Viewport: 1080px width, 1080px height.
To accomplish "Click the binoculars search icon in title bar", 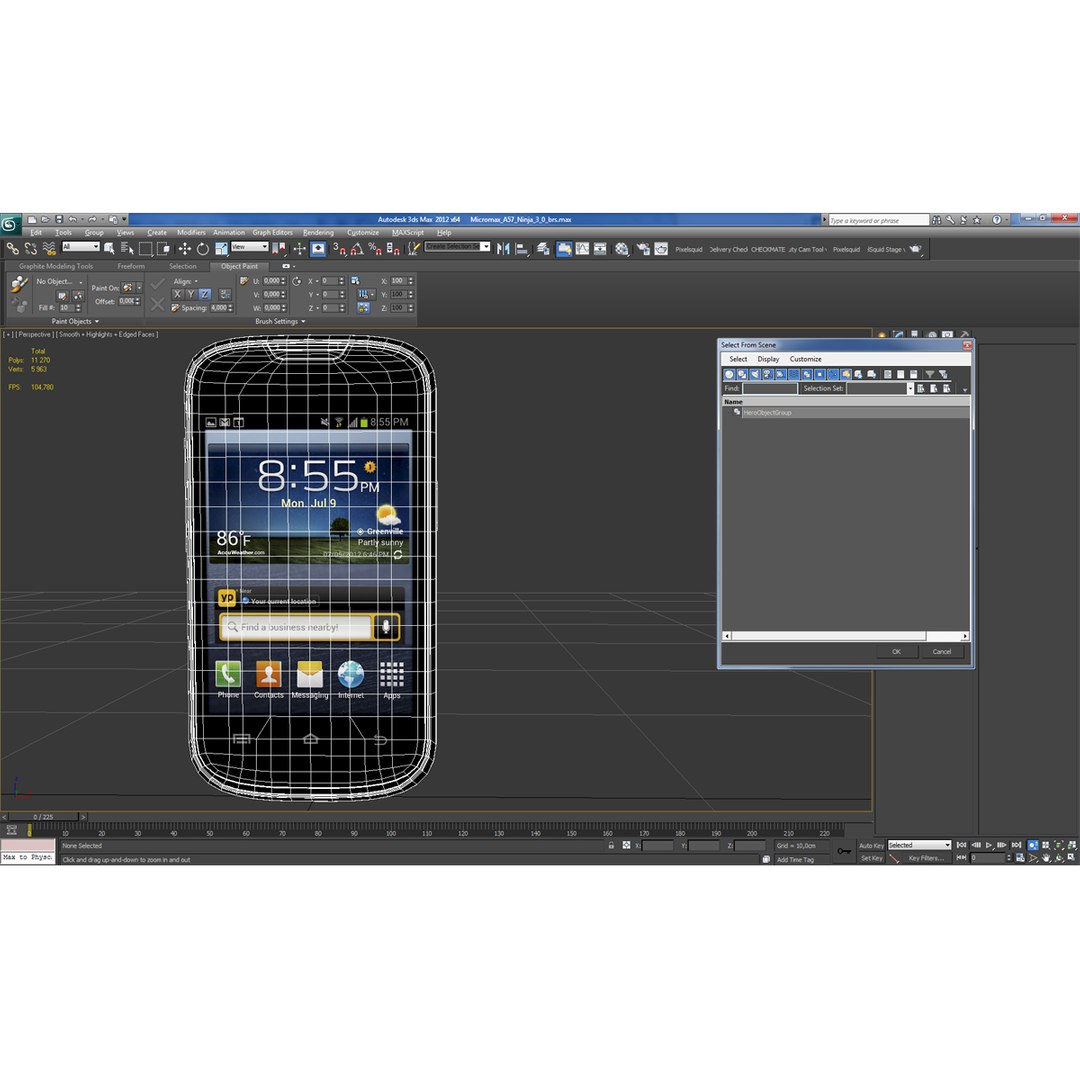I will [936, 220].
